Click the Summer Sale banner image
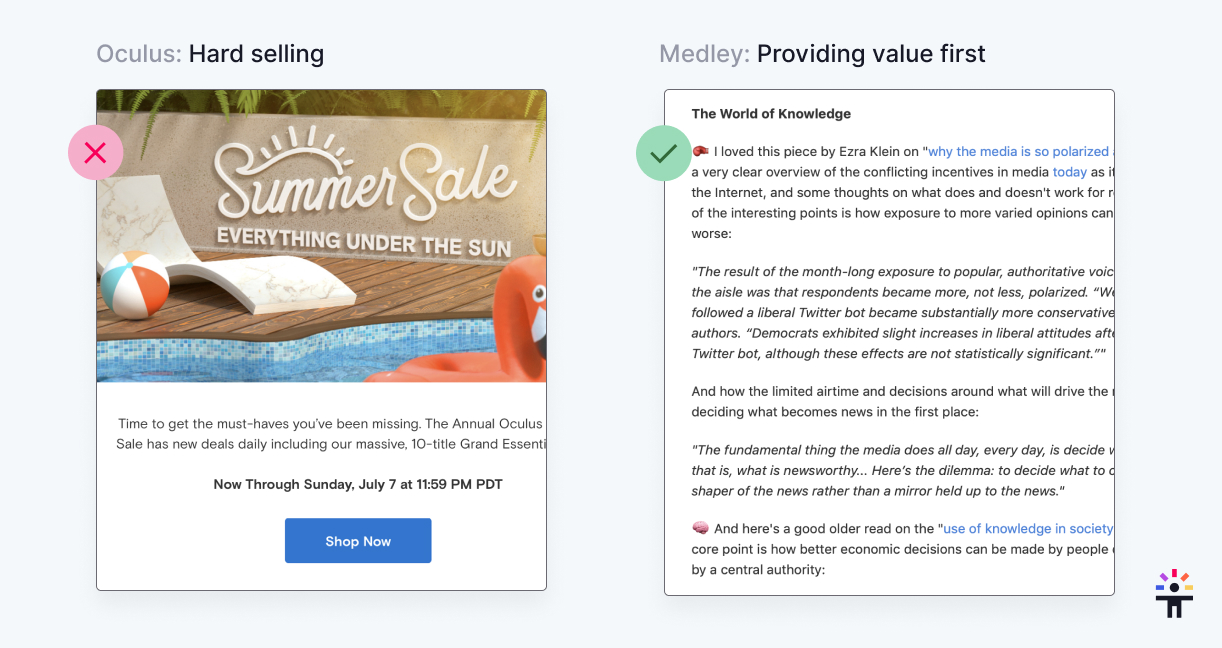The height and width of the screenshot is (648, 1222). coord(321,236)
